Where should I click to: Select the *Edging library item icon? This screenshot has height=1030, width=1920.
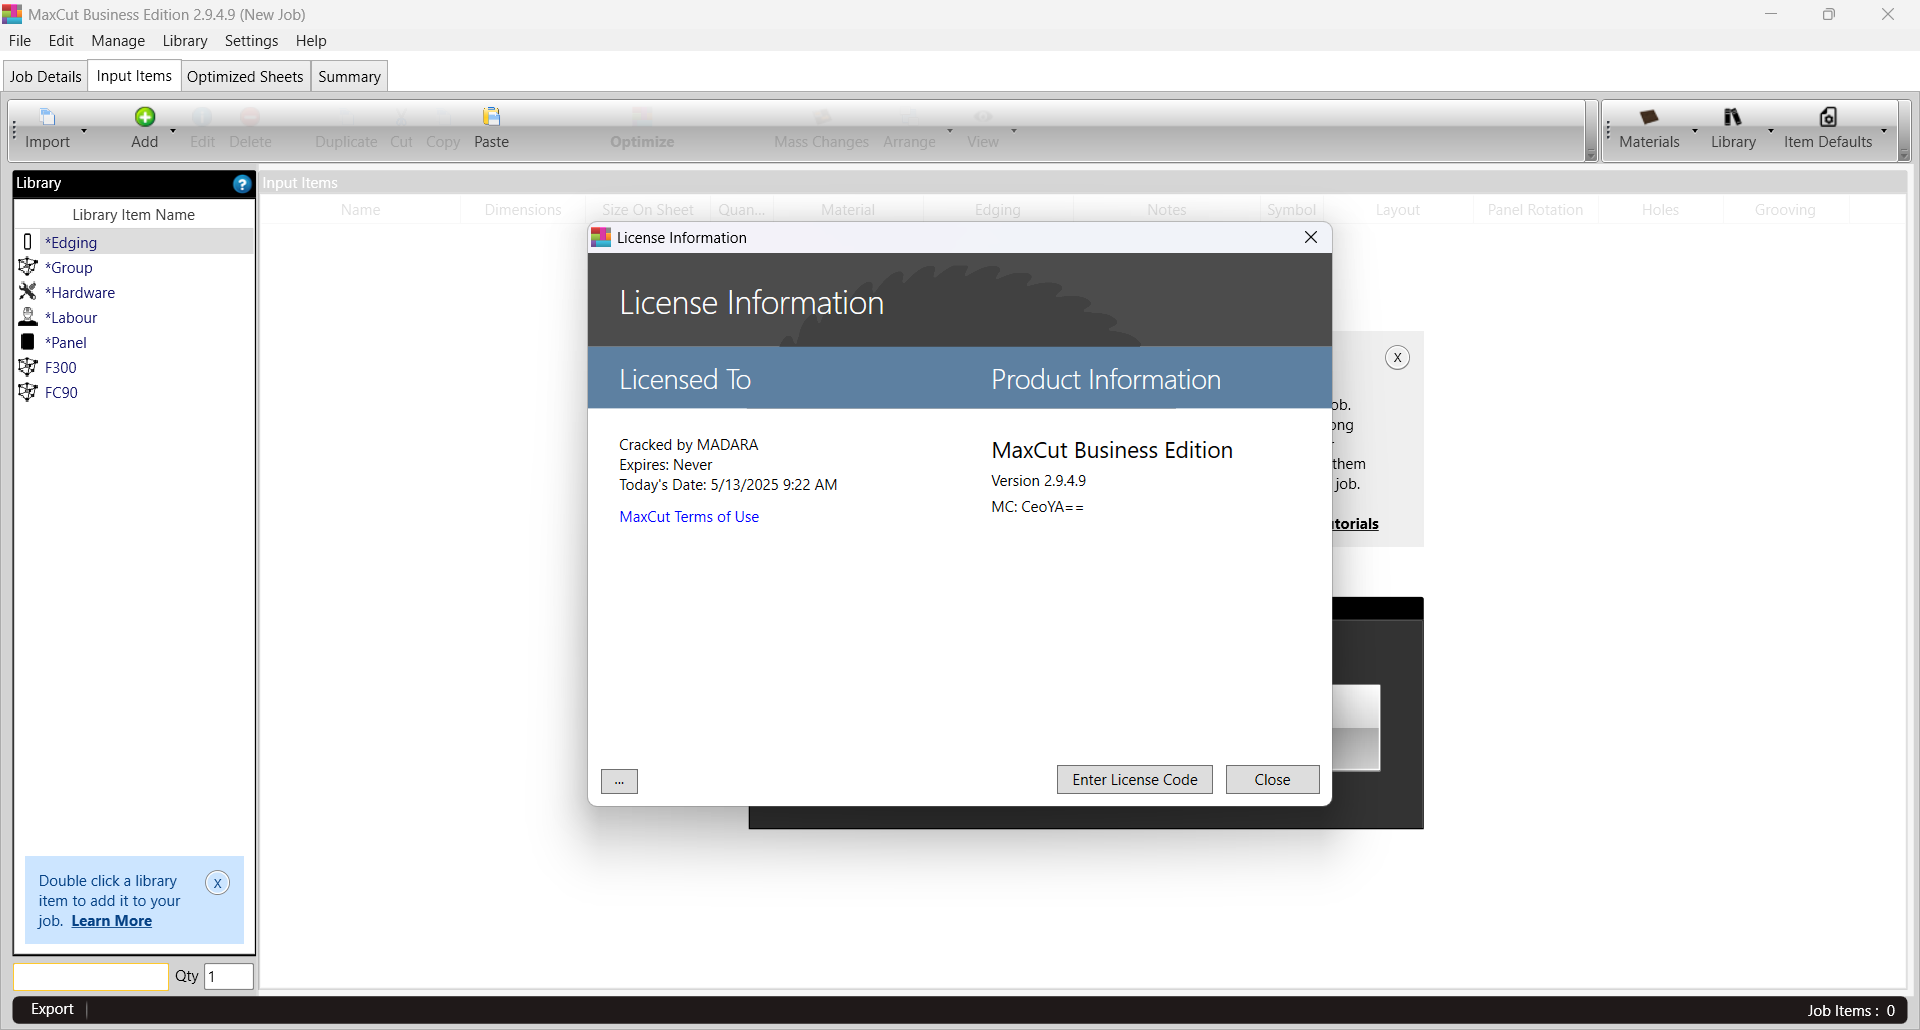27,242
